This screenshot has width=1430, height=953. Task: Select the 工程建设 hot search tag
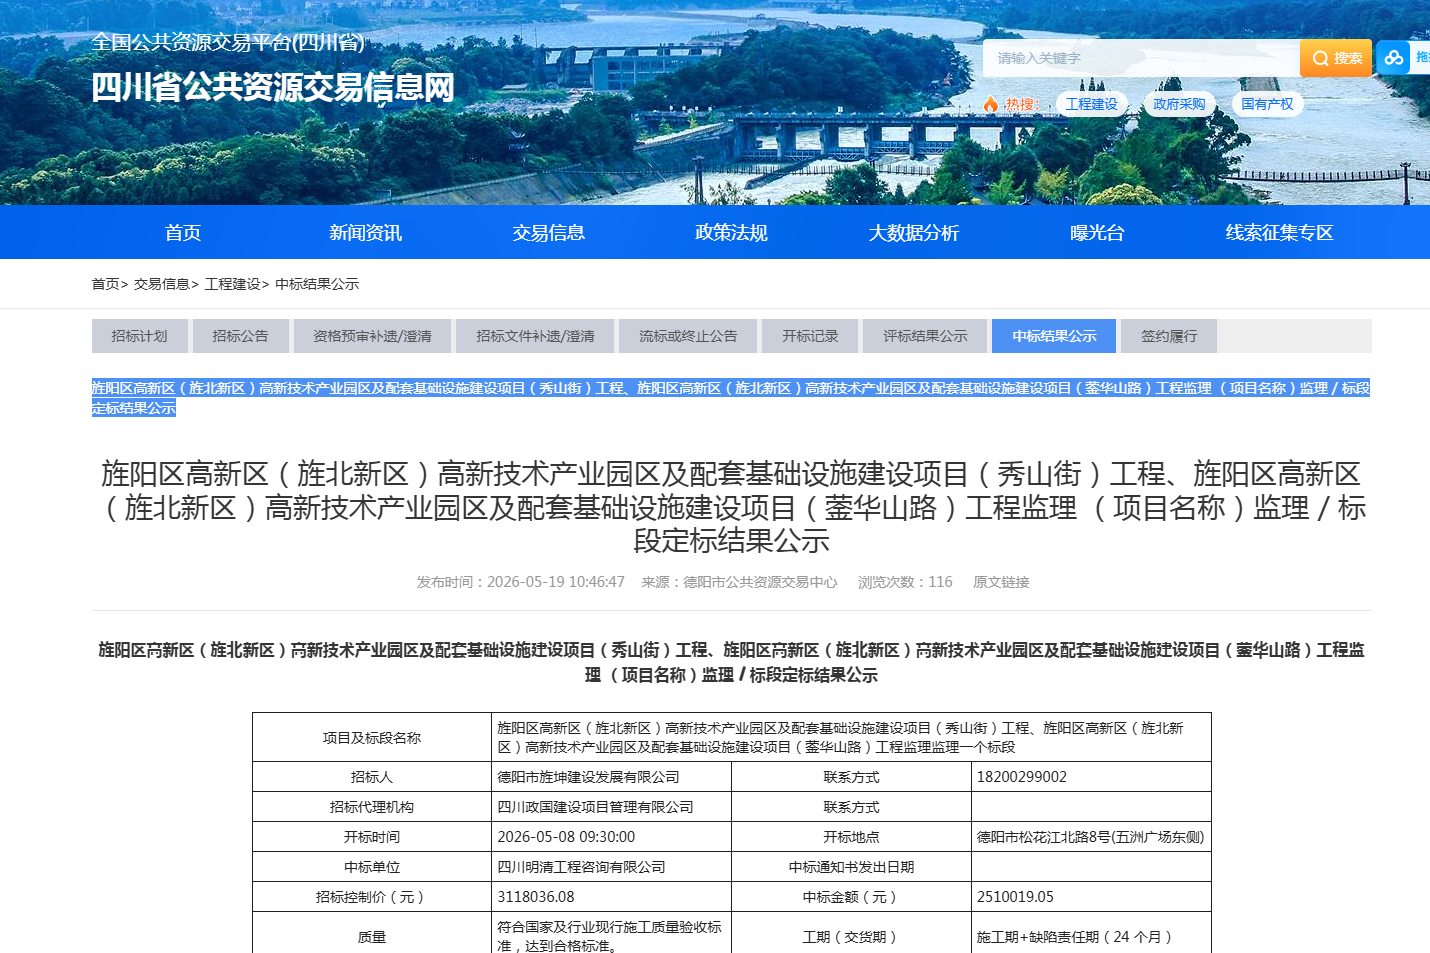(x=1091, y=104)
